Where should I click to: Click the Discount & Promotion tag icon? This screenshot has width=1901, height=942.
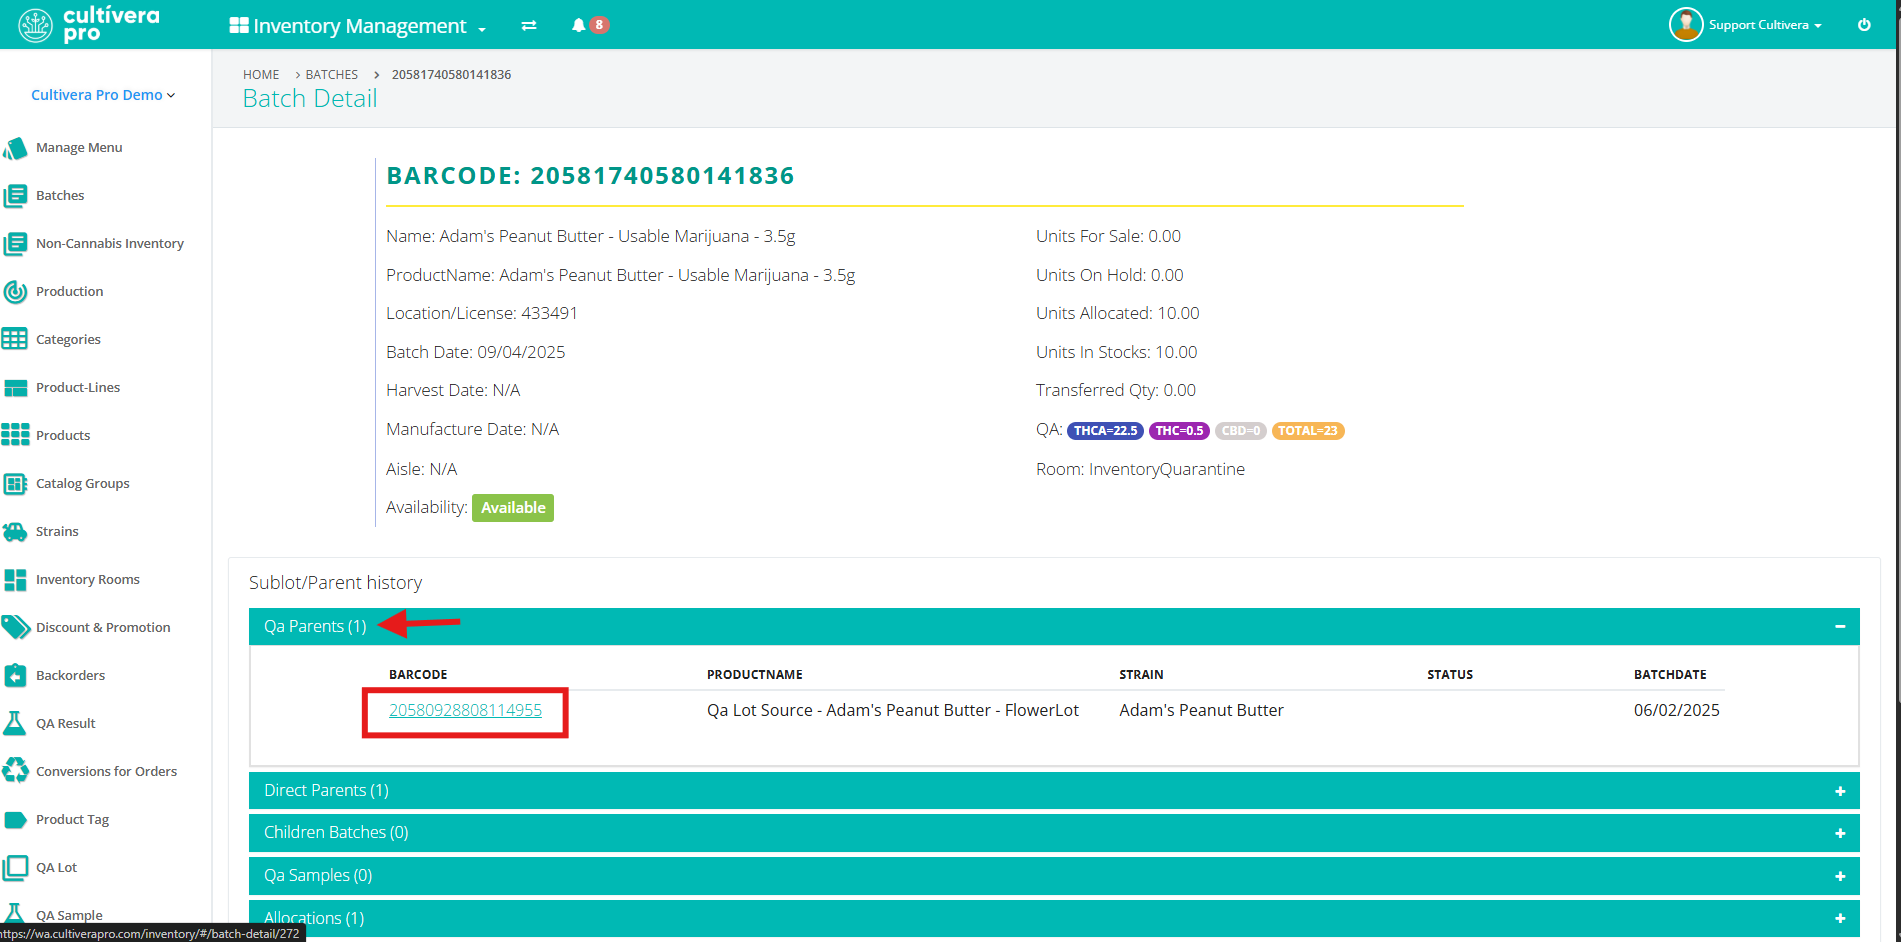tap(15, 628)
